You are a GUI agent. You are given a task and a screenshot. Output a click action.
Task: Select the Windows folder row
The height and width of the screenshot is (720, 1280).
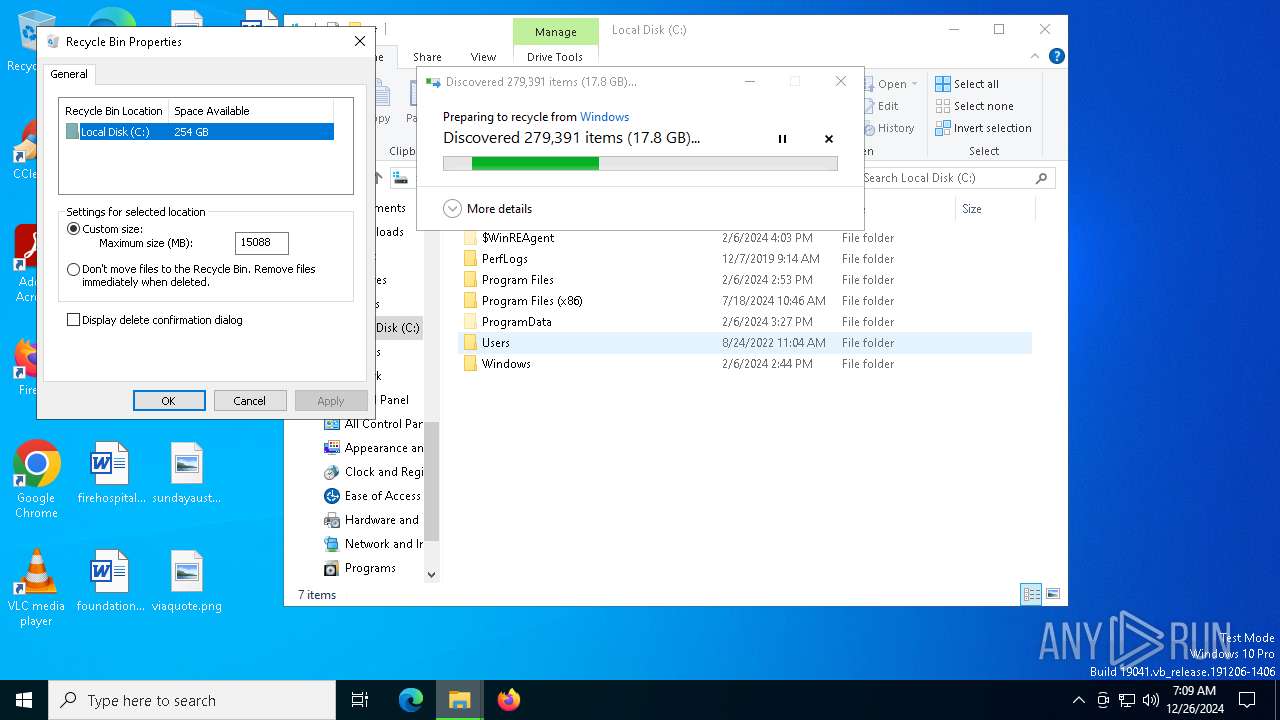point(745,364)
